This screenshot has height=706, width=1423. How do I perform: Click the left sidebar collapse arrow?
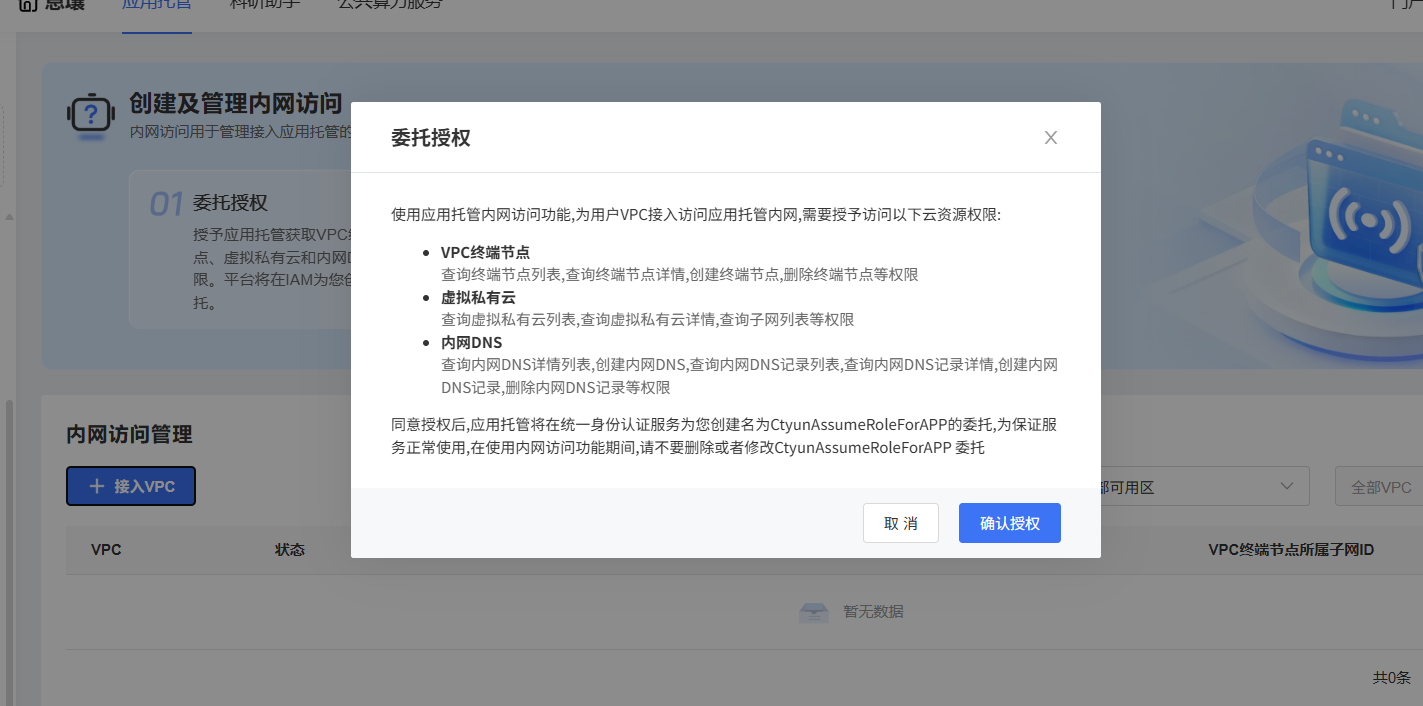tap(9, 216)
